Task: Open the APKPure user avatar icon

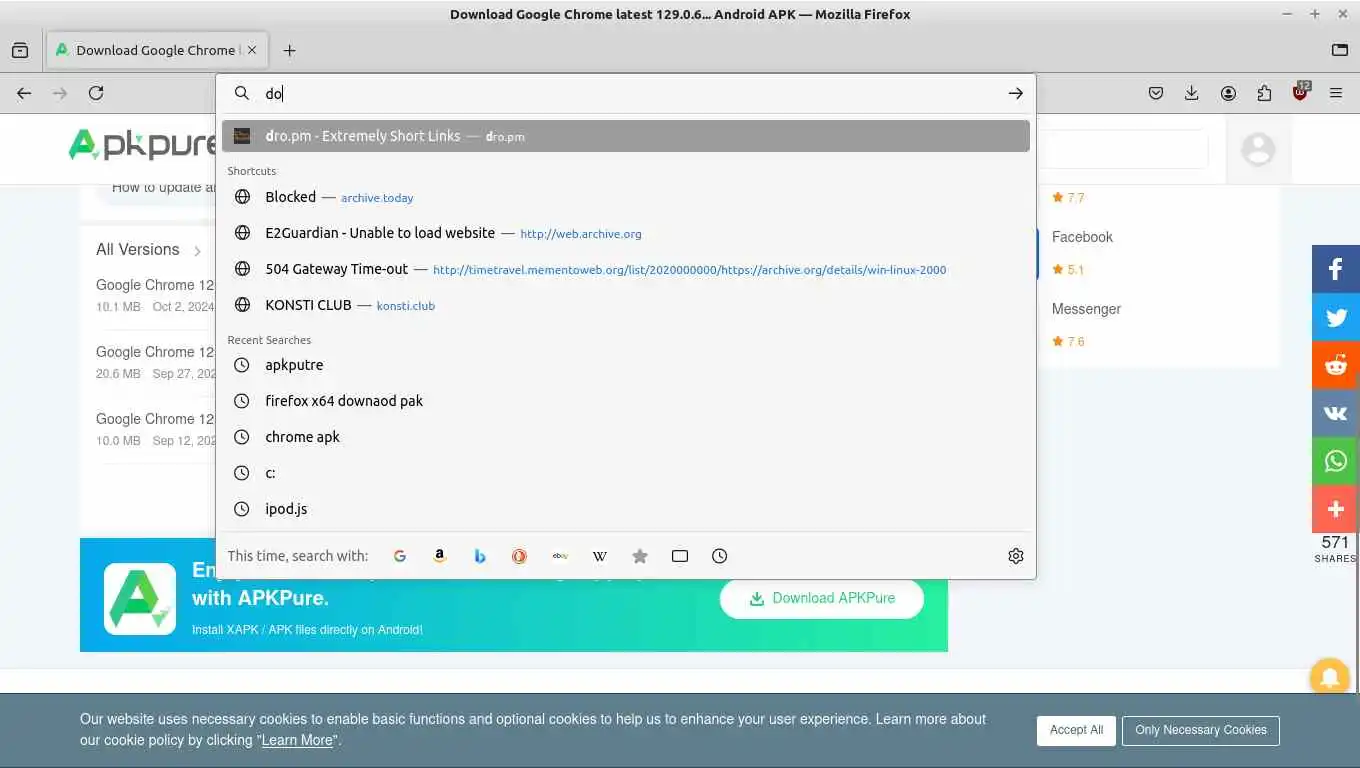Action: pos(1258,149)
